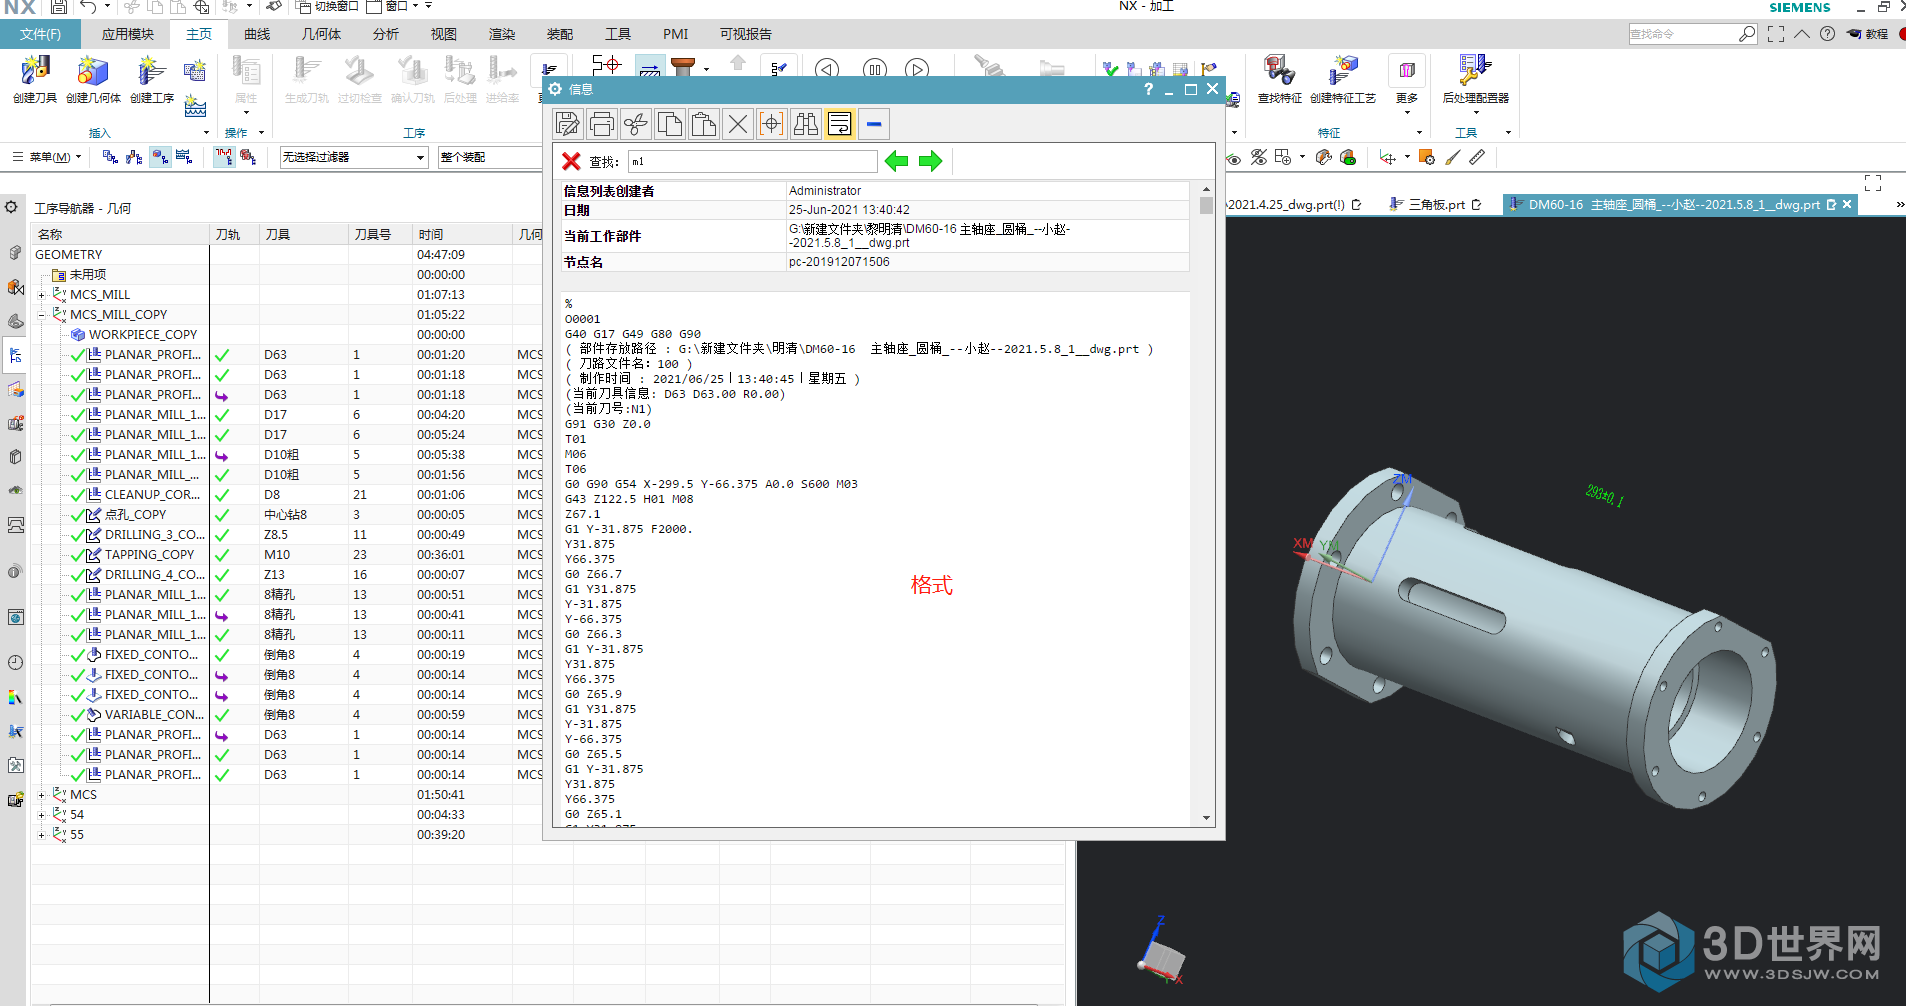Click the red X to close find bar
The image size is (1906, 1006).
[x=571, y=161]
